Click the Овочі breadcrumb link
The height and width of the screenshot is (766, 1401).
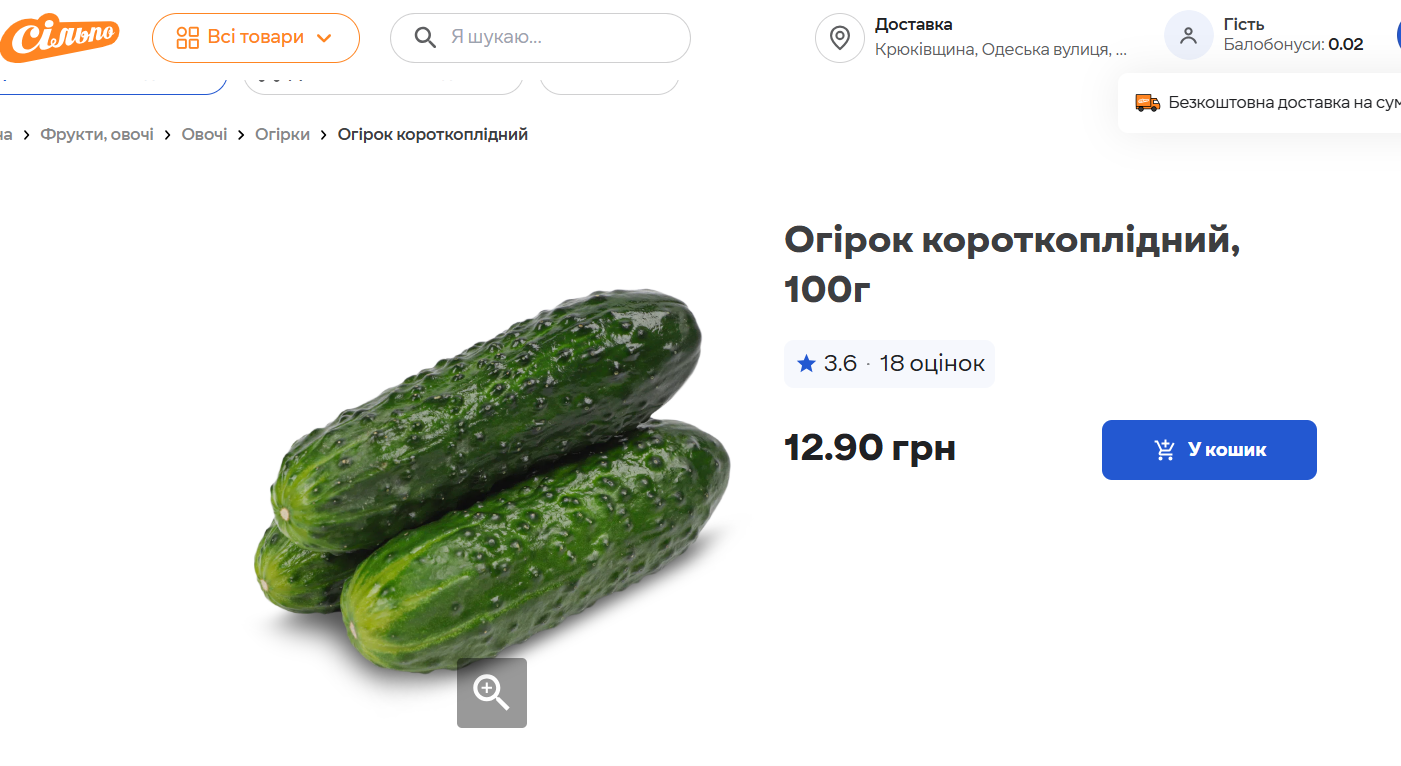[204, 133]
